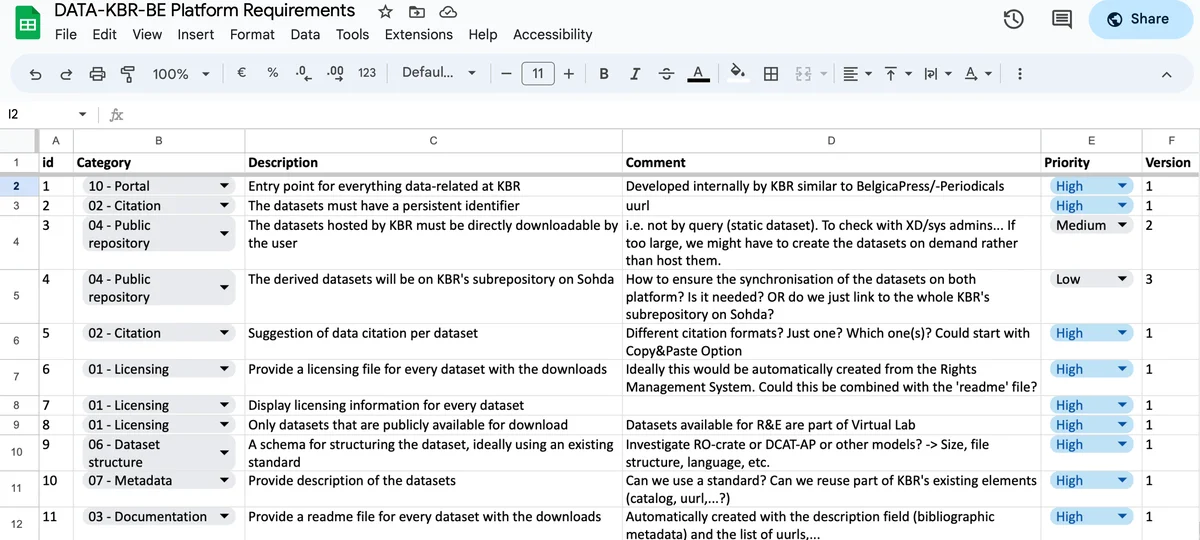Click the increase font size plus button
Screen dimensions: 1200x540
click(568, 73)
